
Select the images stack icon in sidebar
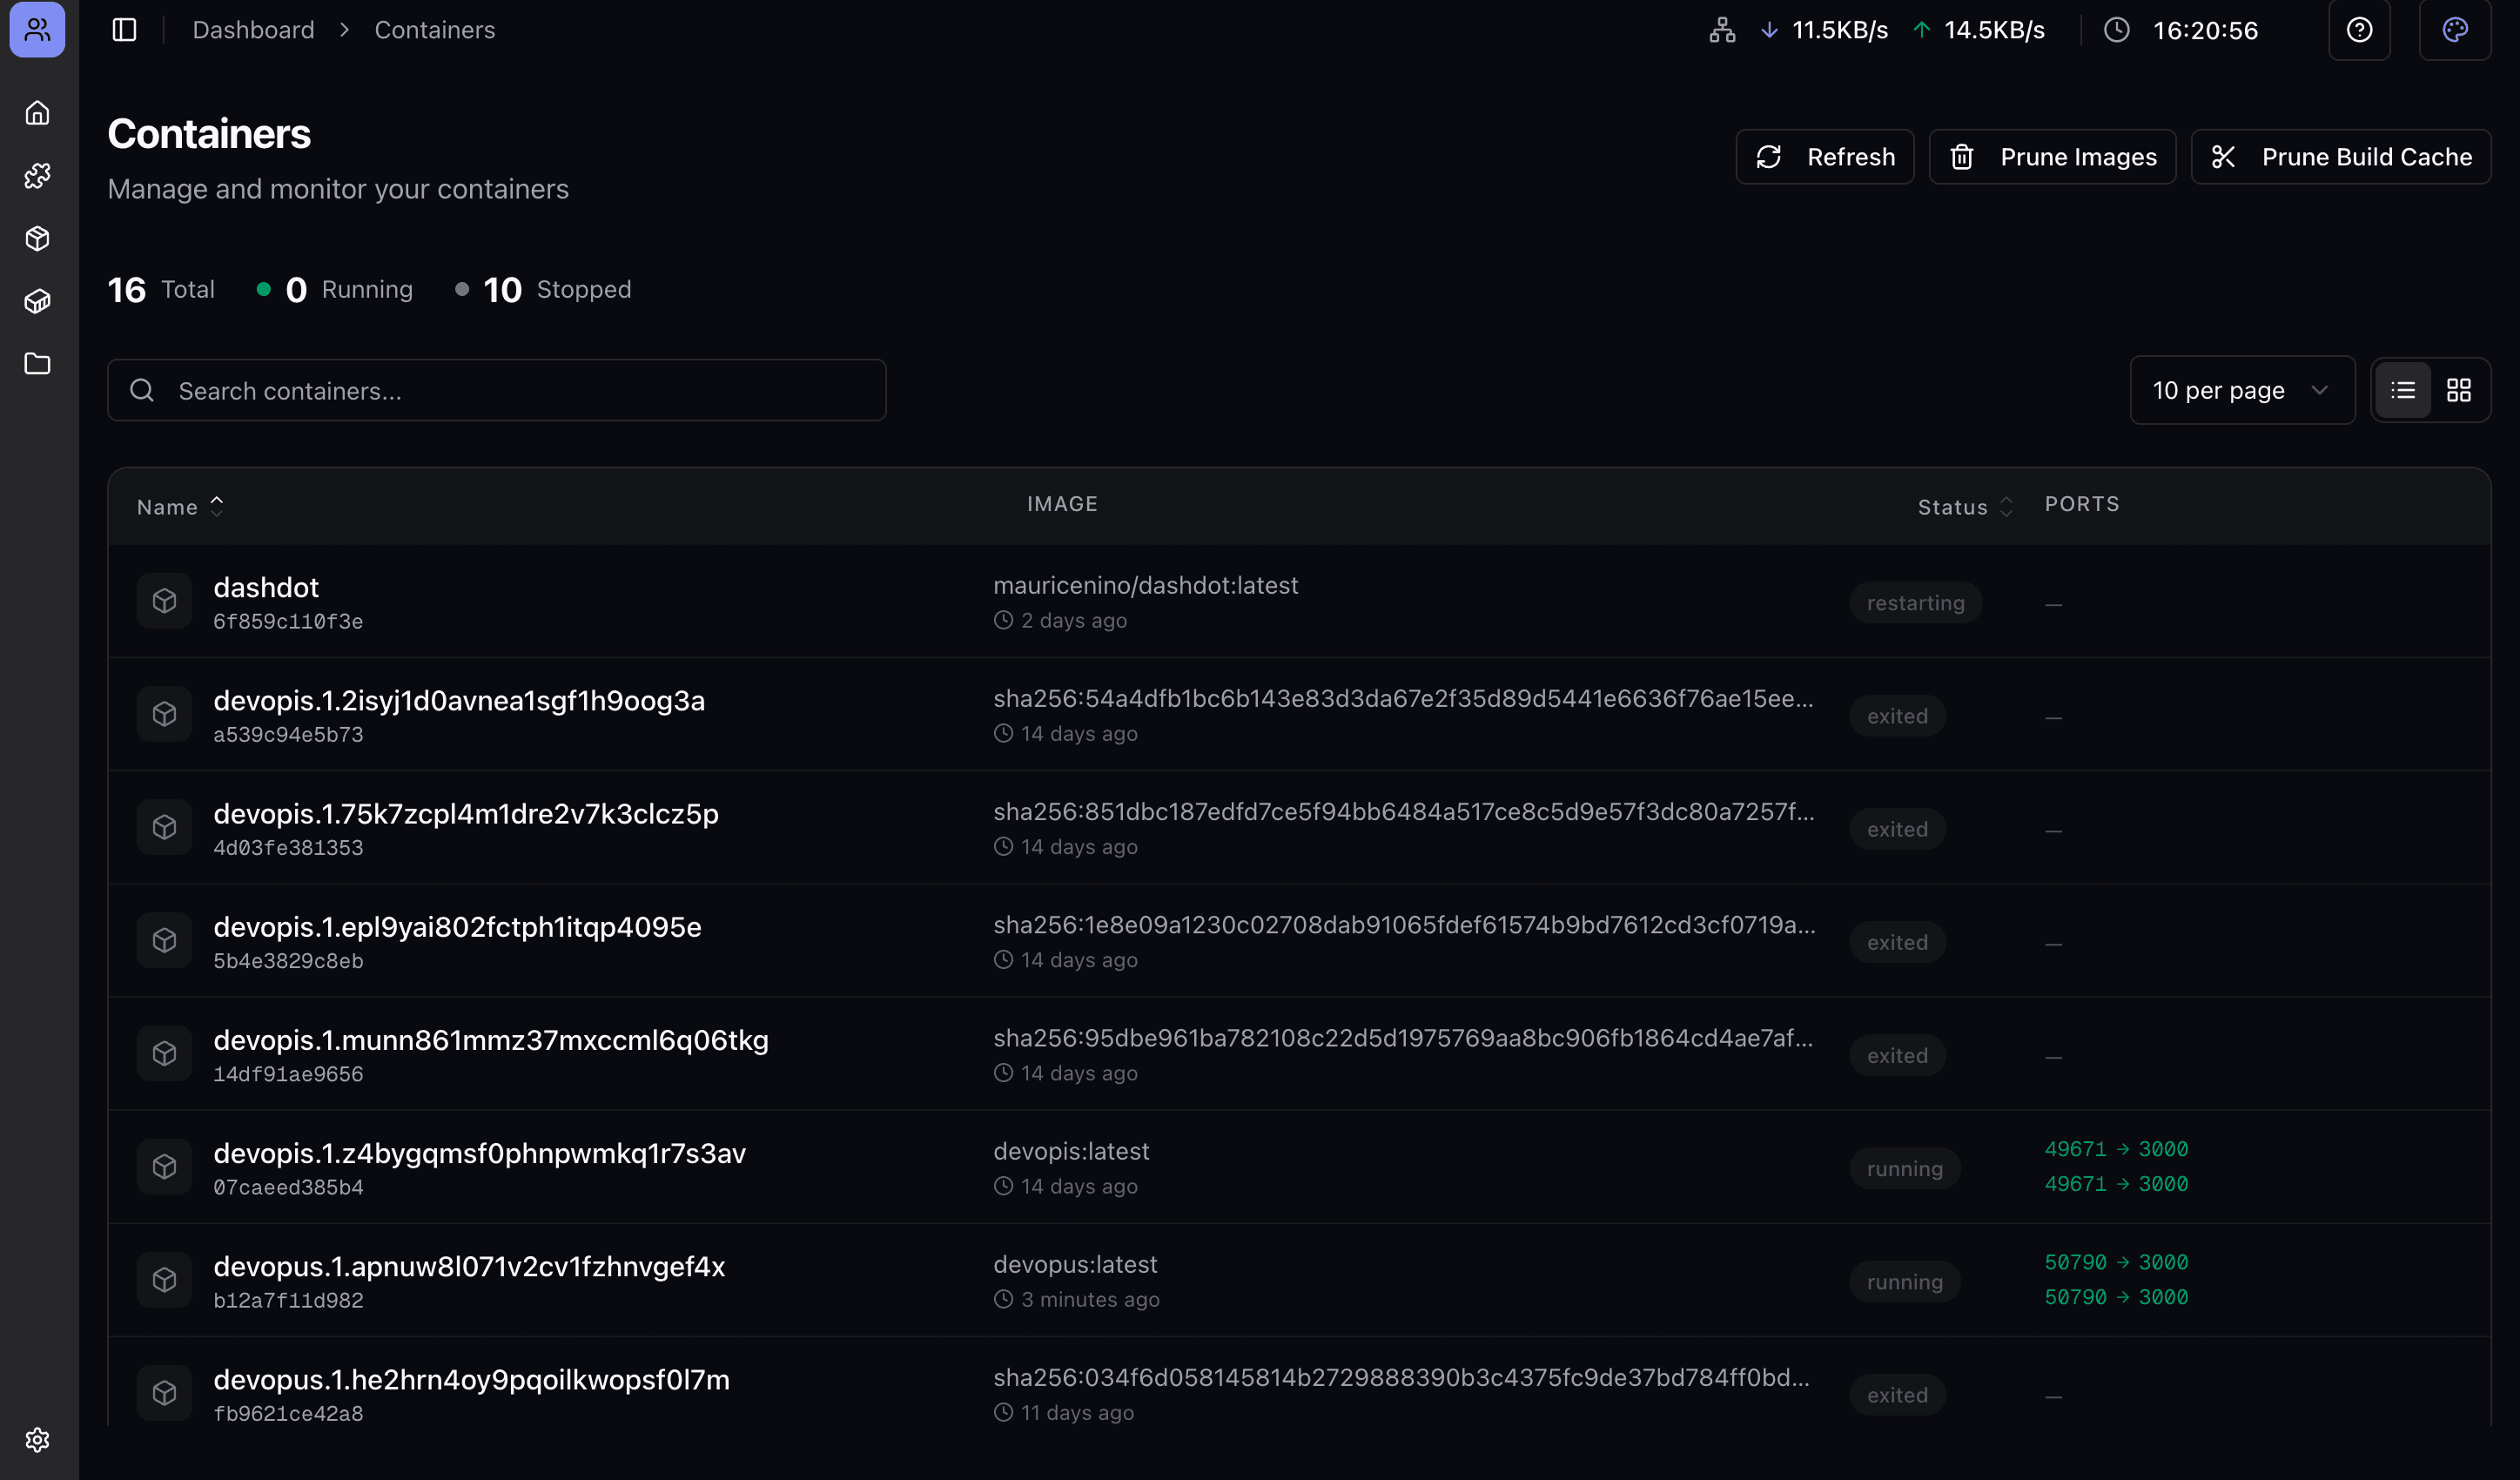tap(37, 301)
